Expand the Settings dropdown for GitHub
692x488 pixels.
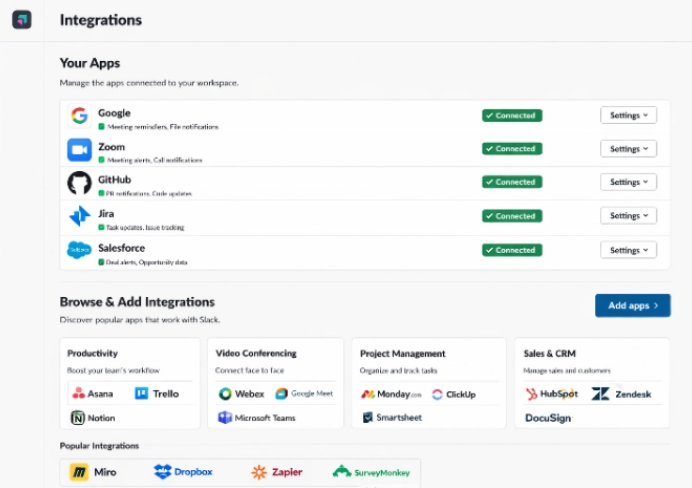(x=628, y=182)
